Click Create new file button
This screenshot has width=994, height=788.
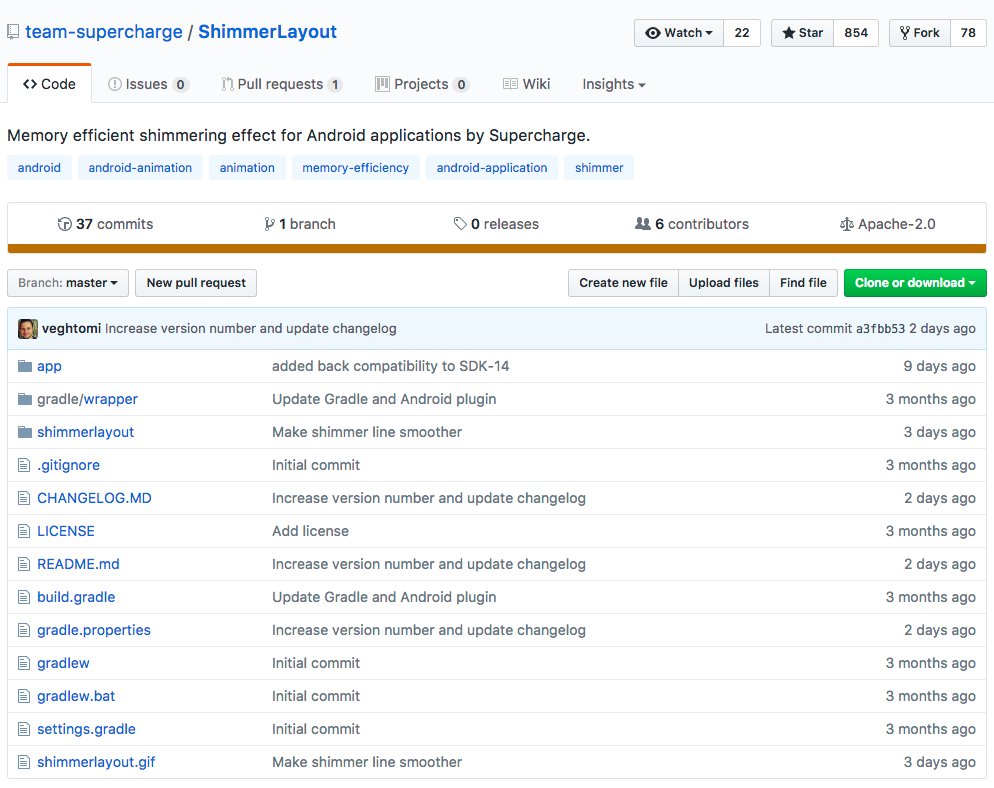623,283
